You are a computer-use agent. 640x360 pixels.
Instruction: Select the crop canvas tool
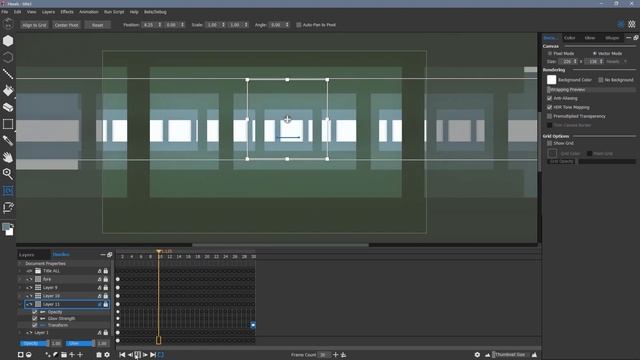[x=8, y=208]
